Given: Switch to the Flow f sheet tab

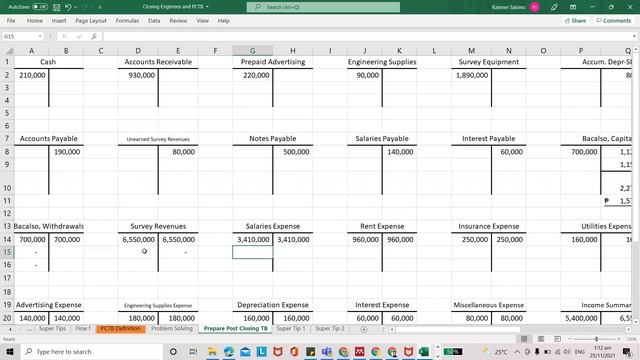Looking at the screenshot, I should pyautogui.click(x=82, y=328).
